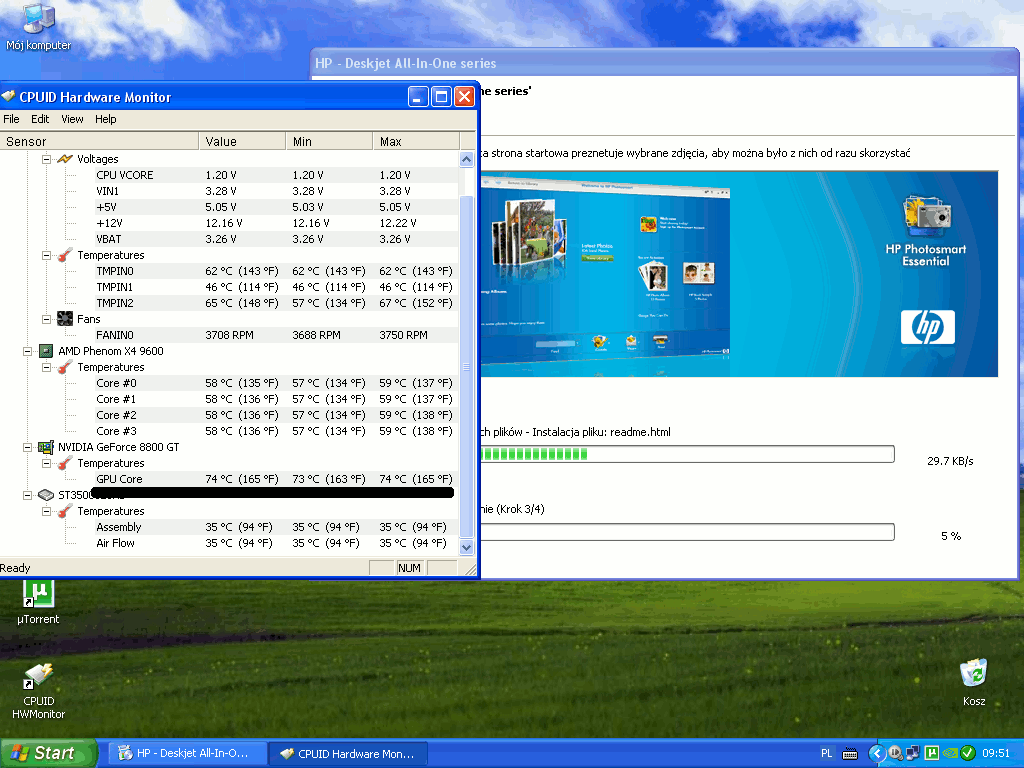This screenshot has width=1024, height=768.
Task: Click the Fans category fan icon
Action: click(65, 319)
